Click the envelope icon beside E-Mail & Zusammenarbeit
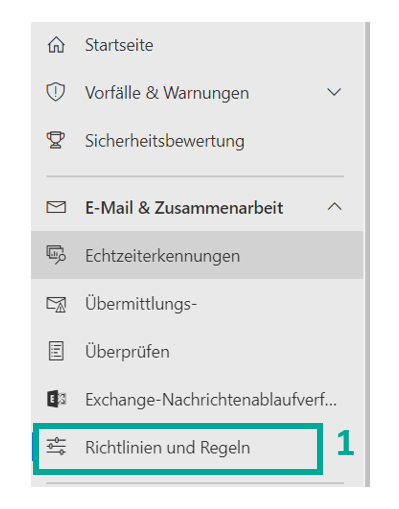 tap(56, 207)
